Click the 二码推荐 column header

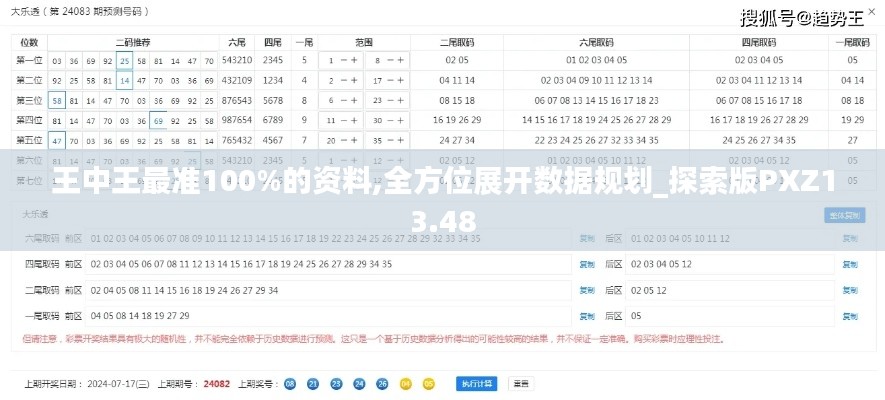click(133, 42)
